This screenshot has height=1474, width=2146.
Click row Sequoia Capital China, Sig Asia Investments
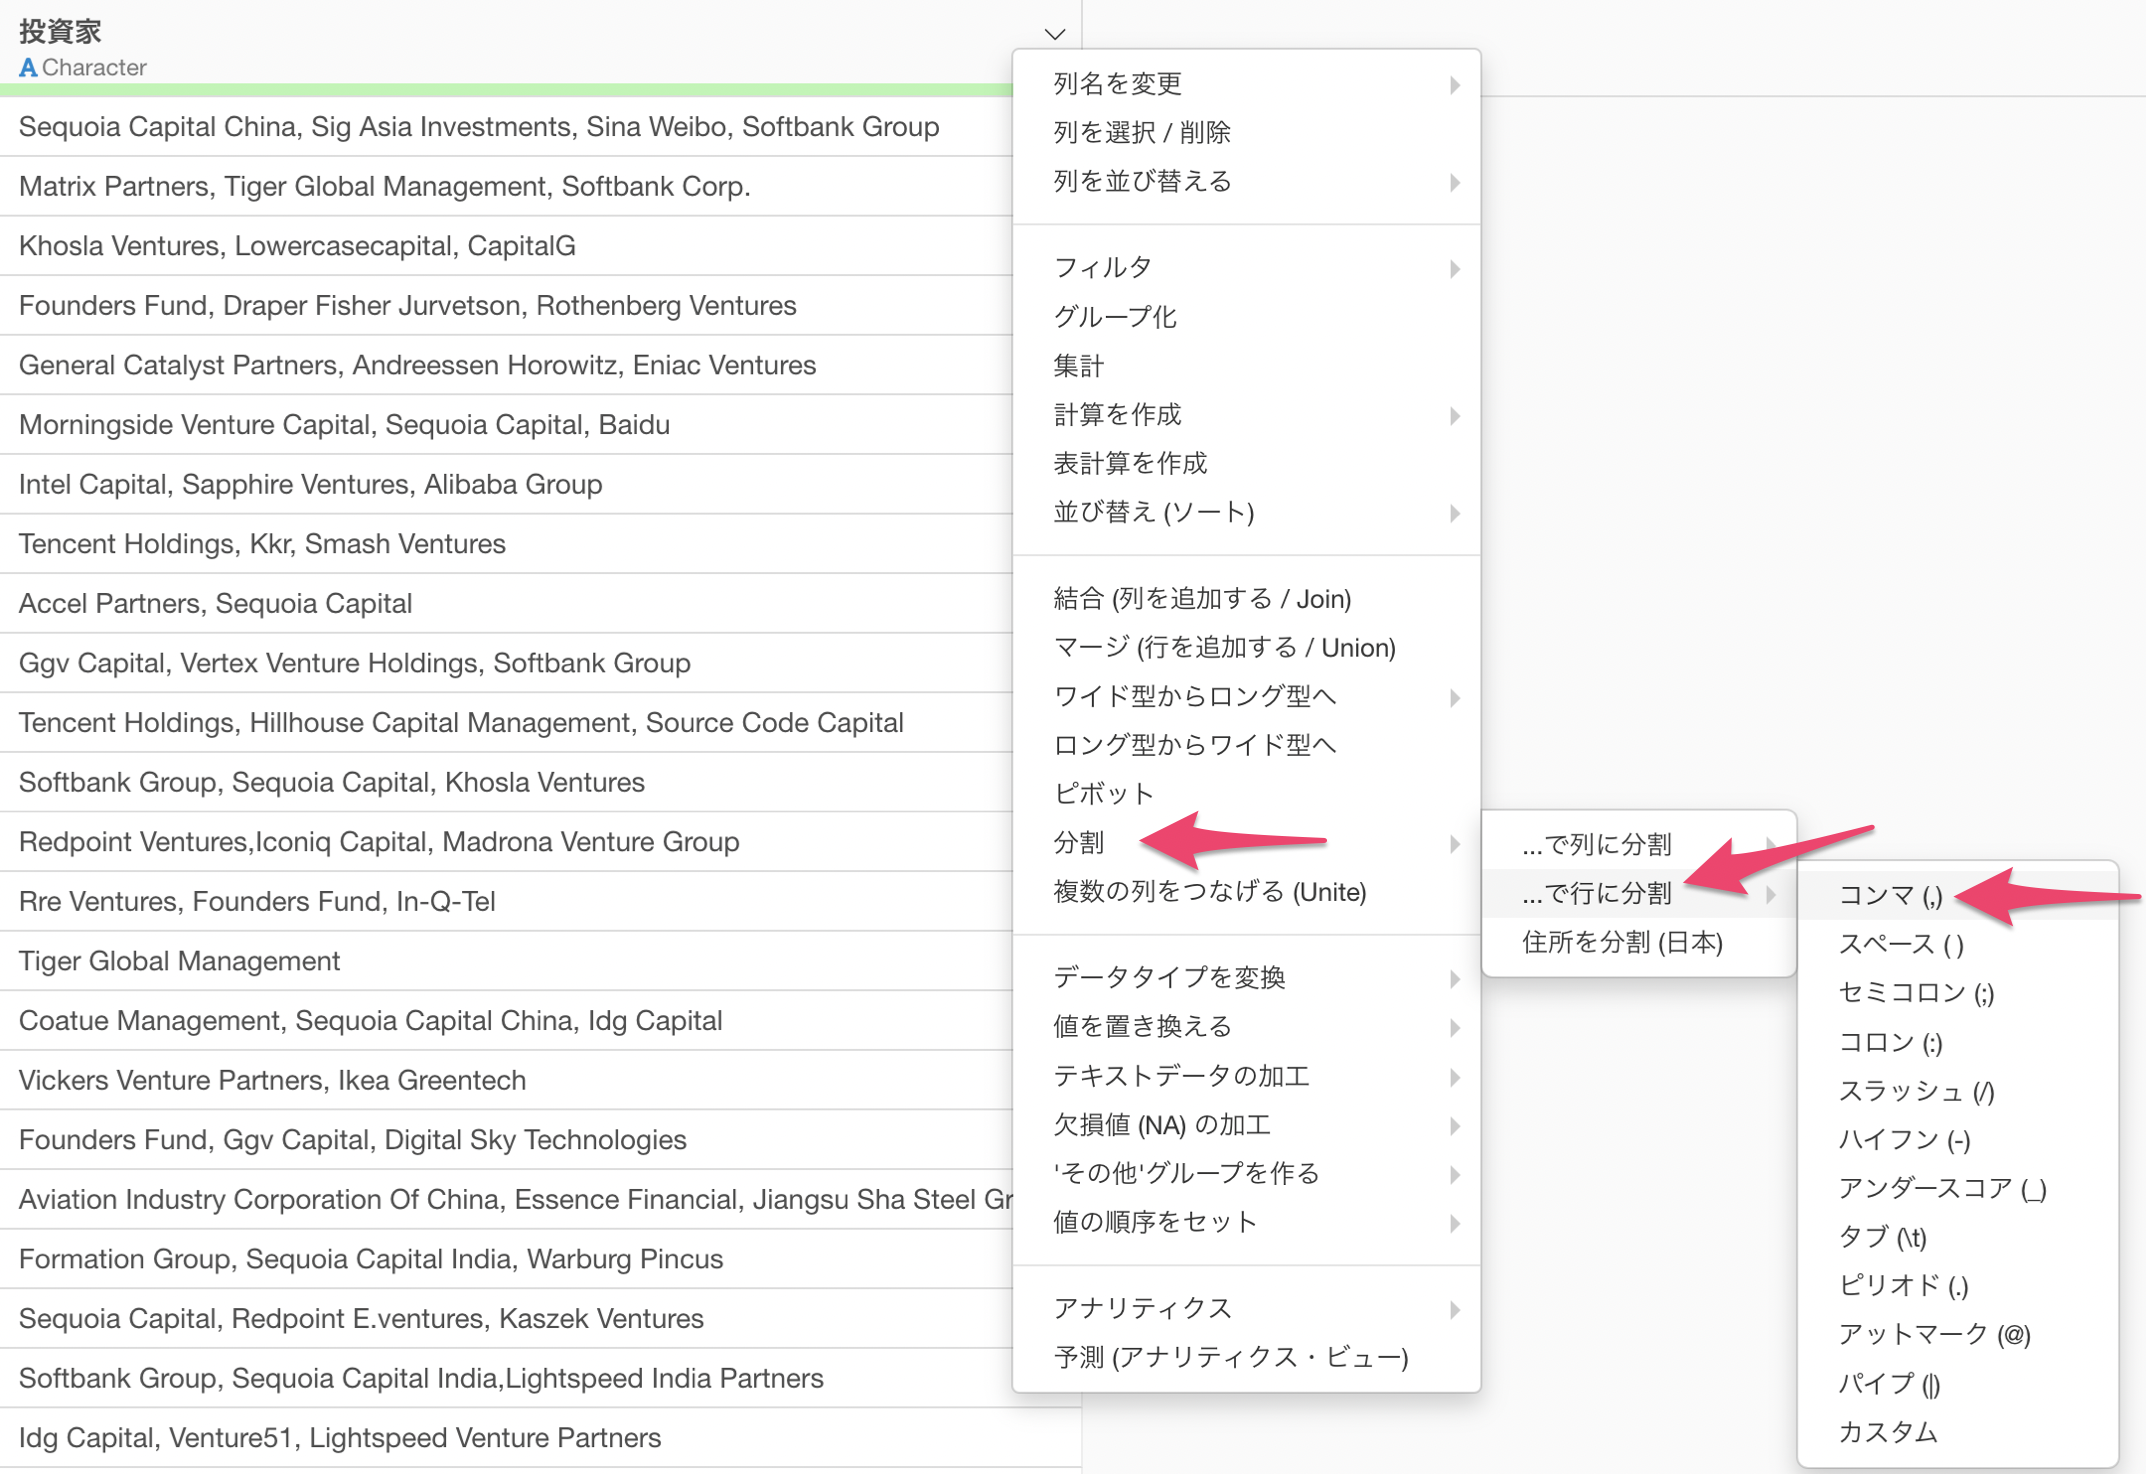click(x=506, y=126)
